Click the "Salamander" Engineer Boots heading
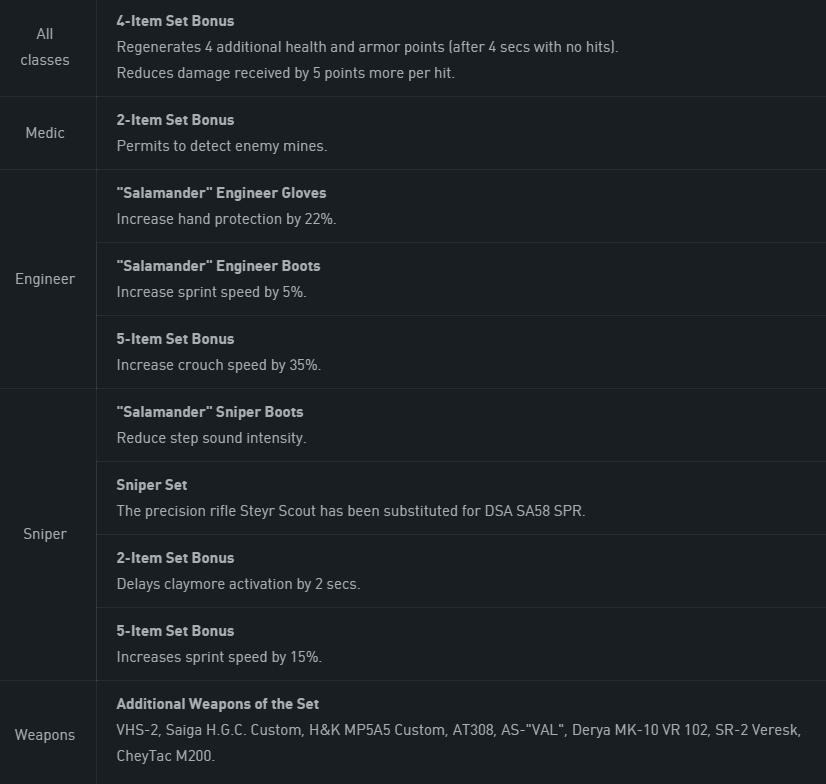Screen dimensions: 826x784 (x=218, y=266)
